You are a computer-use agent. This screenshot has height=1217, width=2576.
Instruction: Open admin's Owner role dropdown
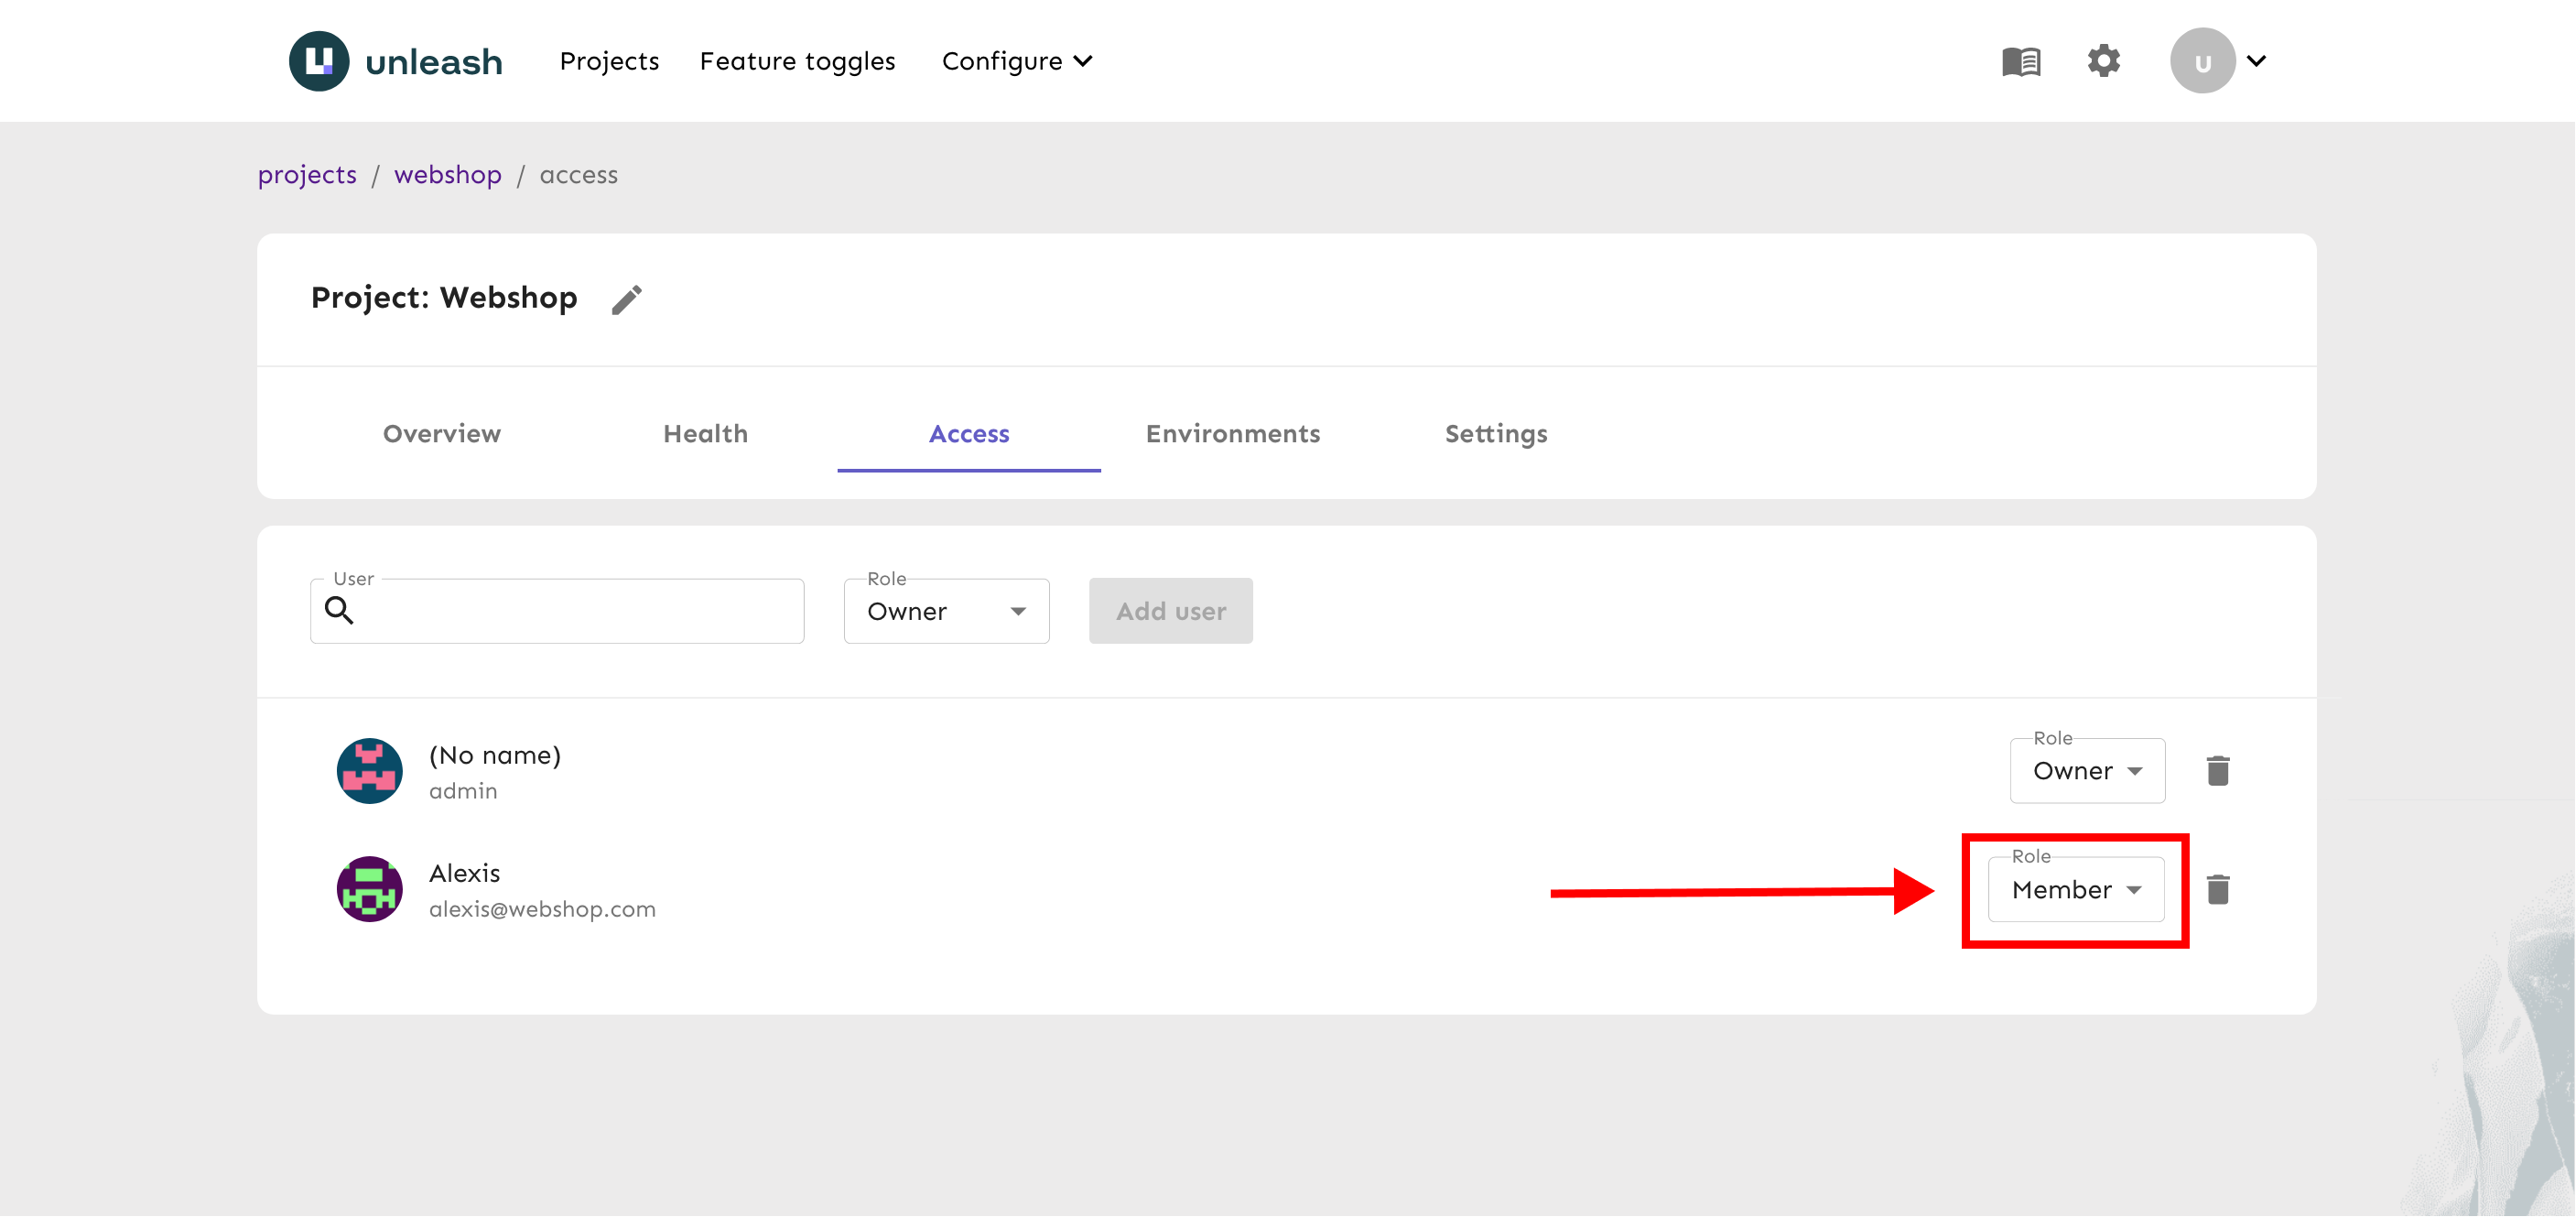(x=2086, y=771)
